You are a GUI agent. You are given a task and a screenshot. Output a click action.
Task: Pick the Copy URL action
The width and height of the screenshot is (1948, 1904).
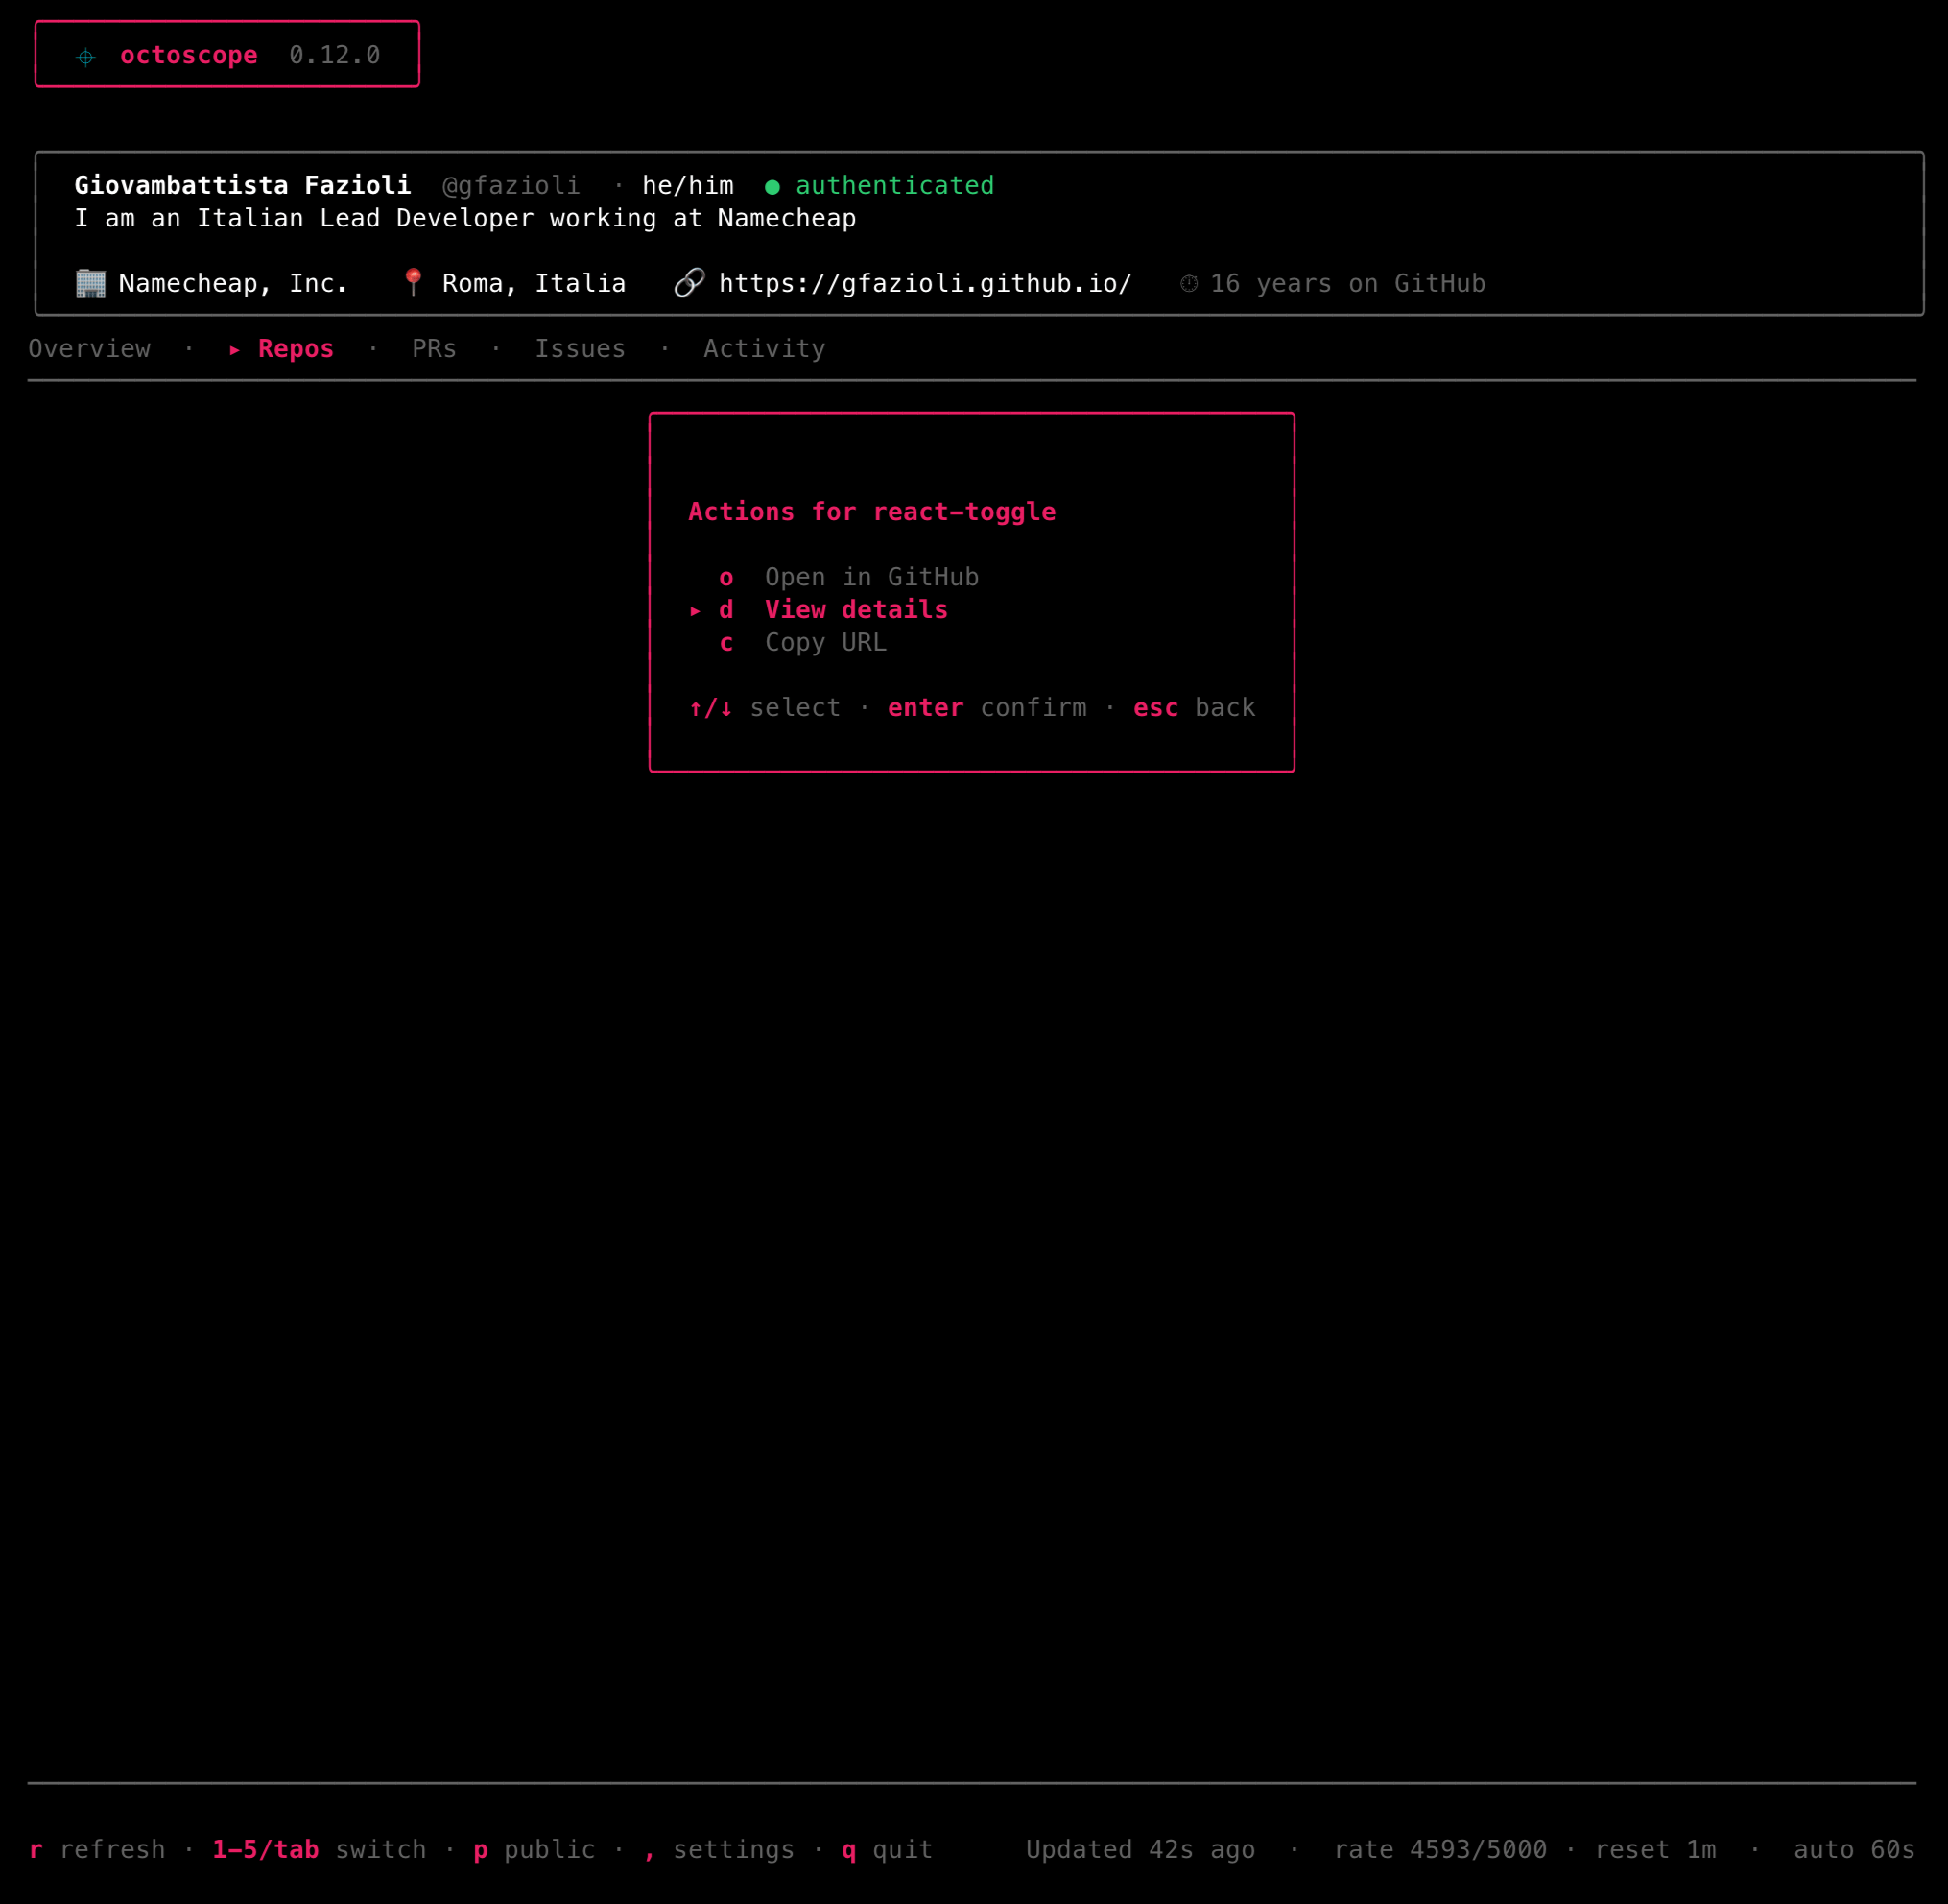click(803, 642)
